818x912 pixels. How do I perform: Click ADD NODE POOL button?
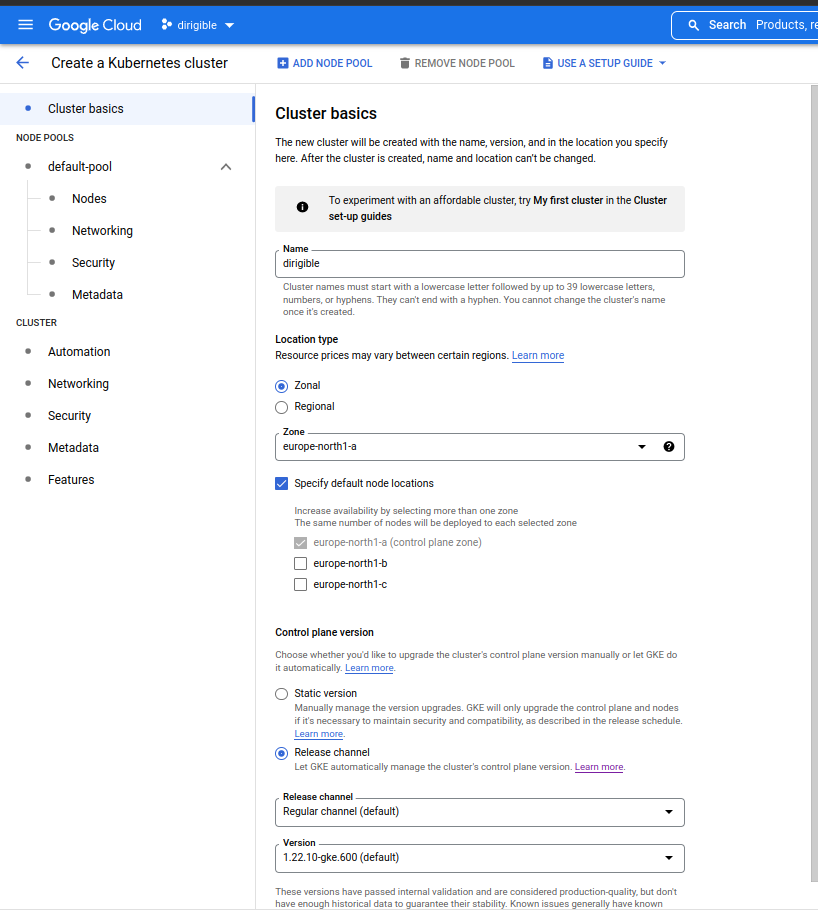tap(325, 63)
